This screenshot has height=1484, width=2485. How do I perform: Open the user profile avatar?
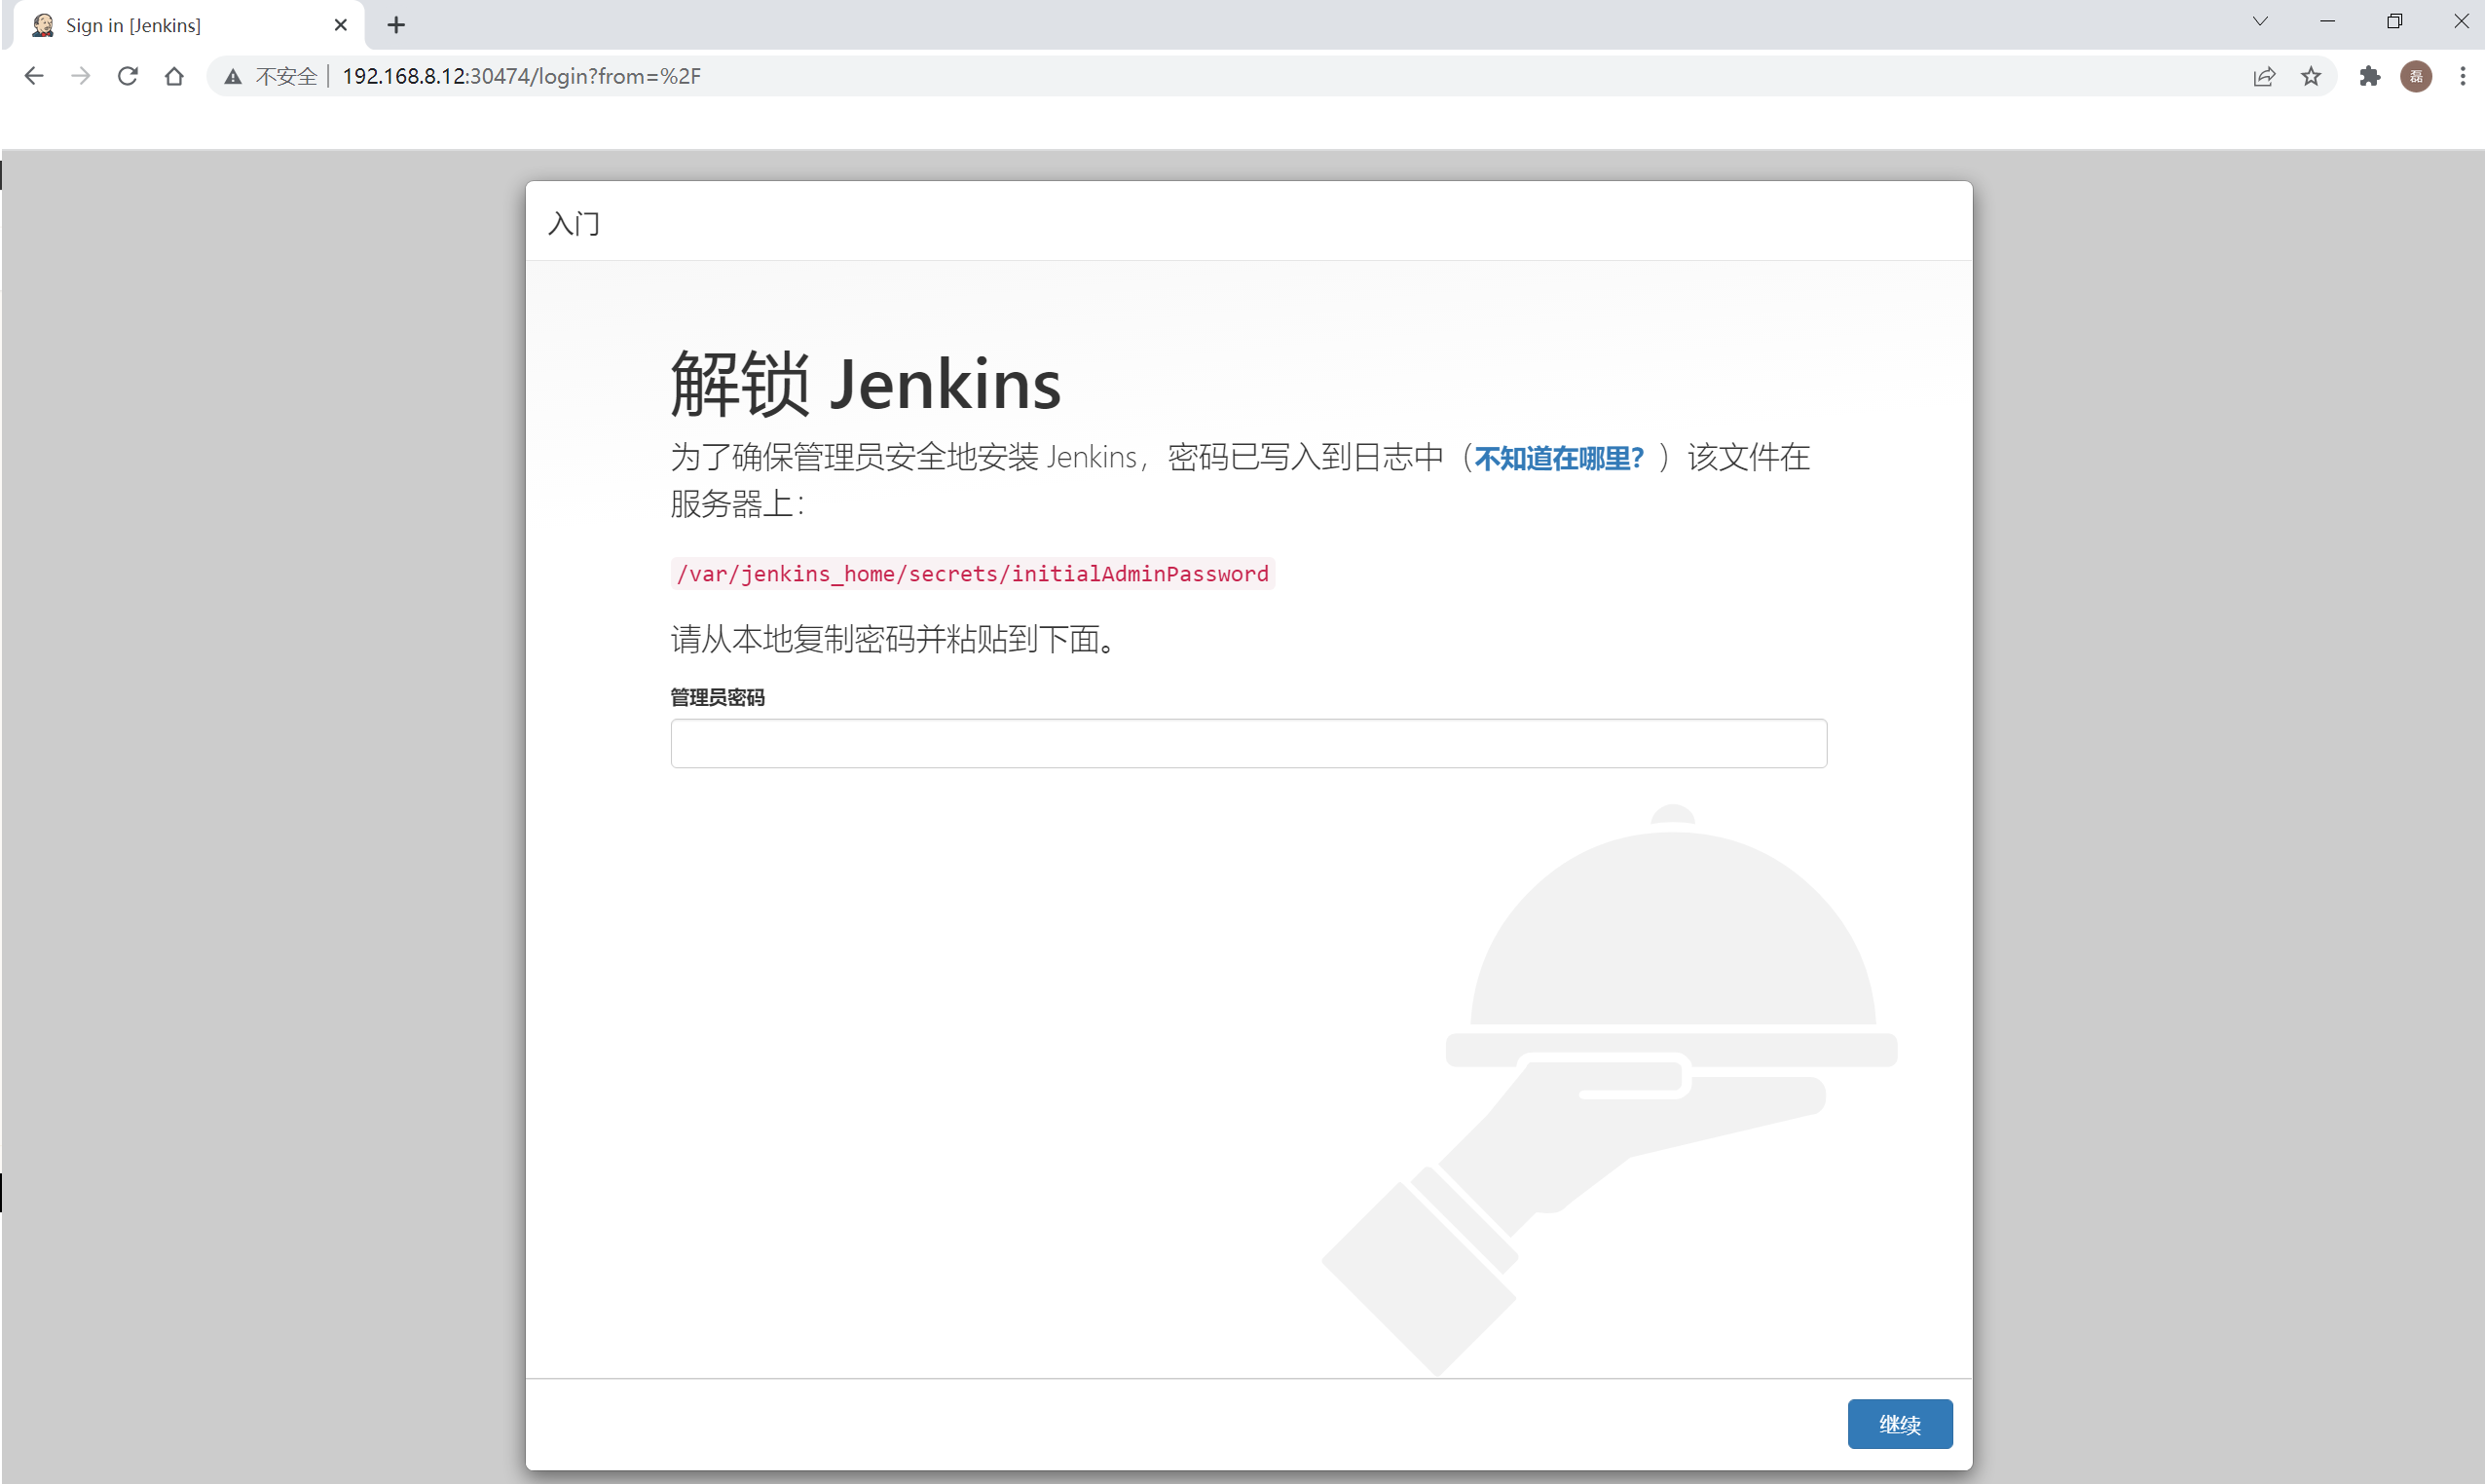pos(2416,76)
